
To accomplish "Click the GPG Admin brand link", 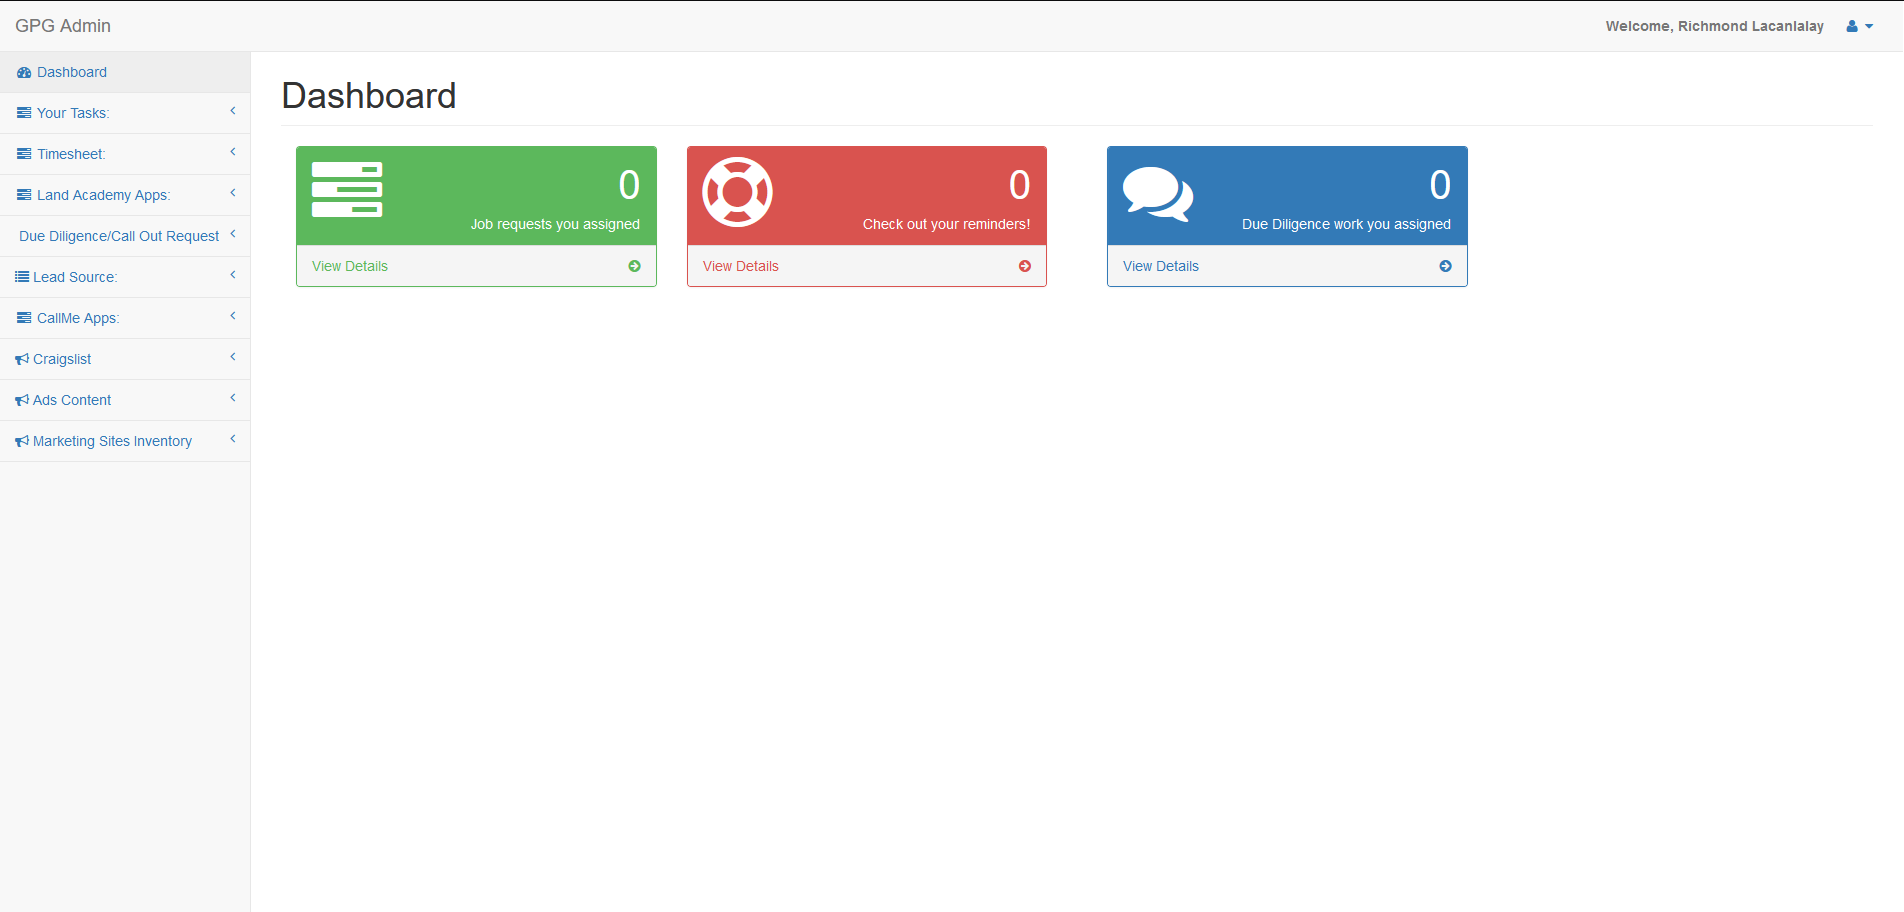I will pos(63,26).
